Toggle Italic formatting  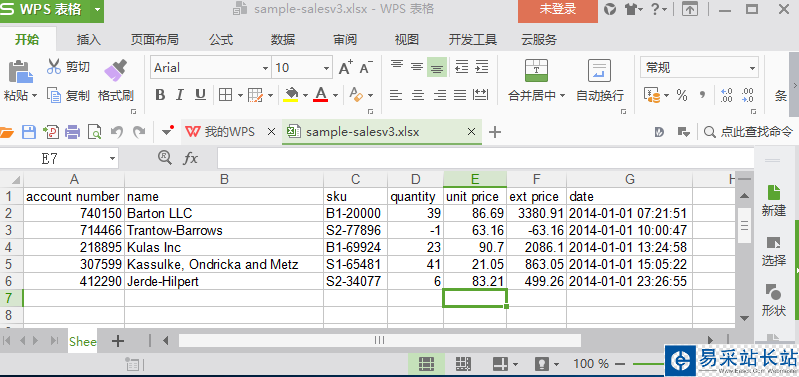click(179, 95)
